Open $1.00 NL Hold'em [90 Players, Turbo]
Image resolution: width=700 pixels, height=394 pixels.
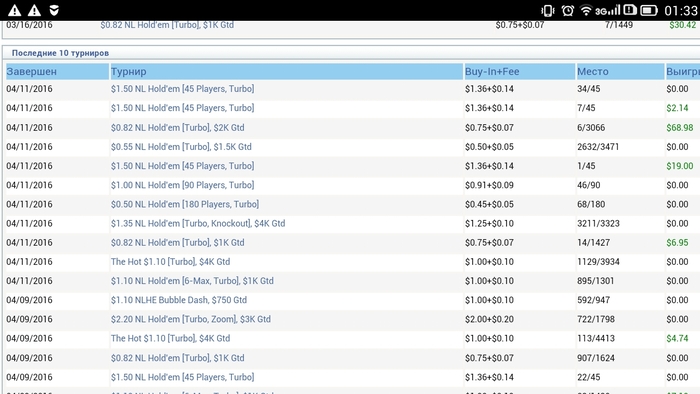pyautogui.click(x=183, y=185)
